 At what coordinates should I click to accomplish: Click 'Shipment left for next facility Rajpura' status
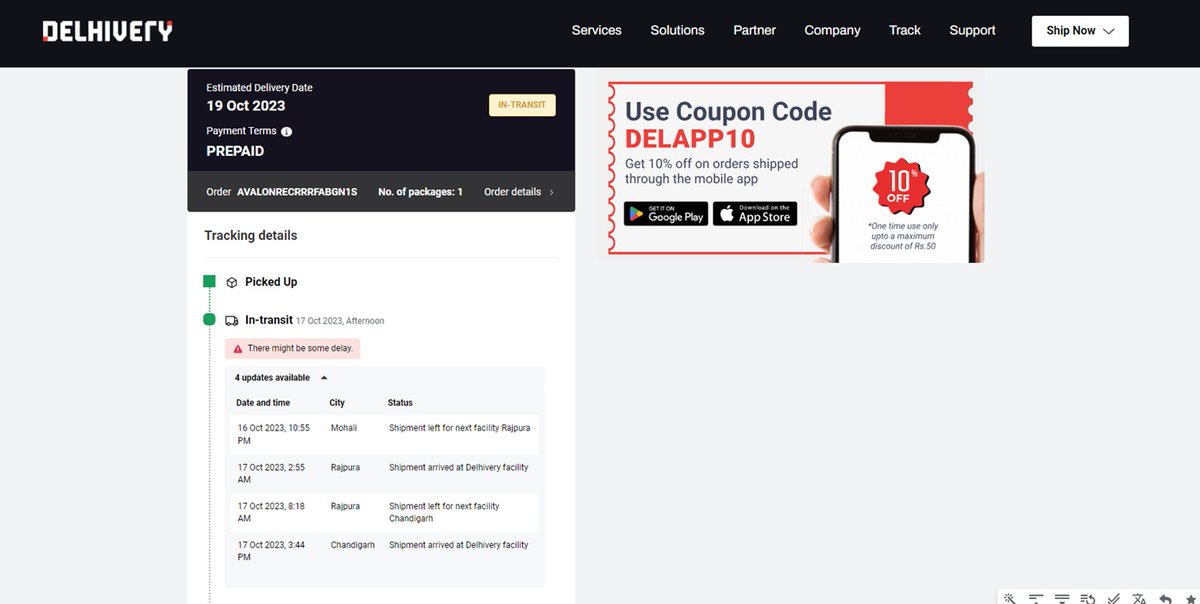pos(460,427)
